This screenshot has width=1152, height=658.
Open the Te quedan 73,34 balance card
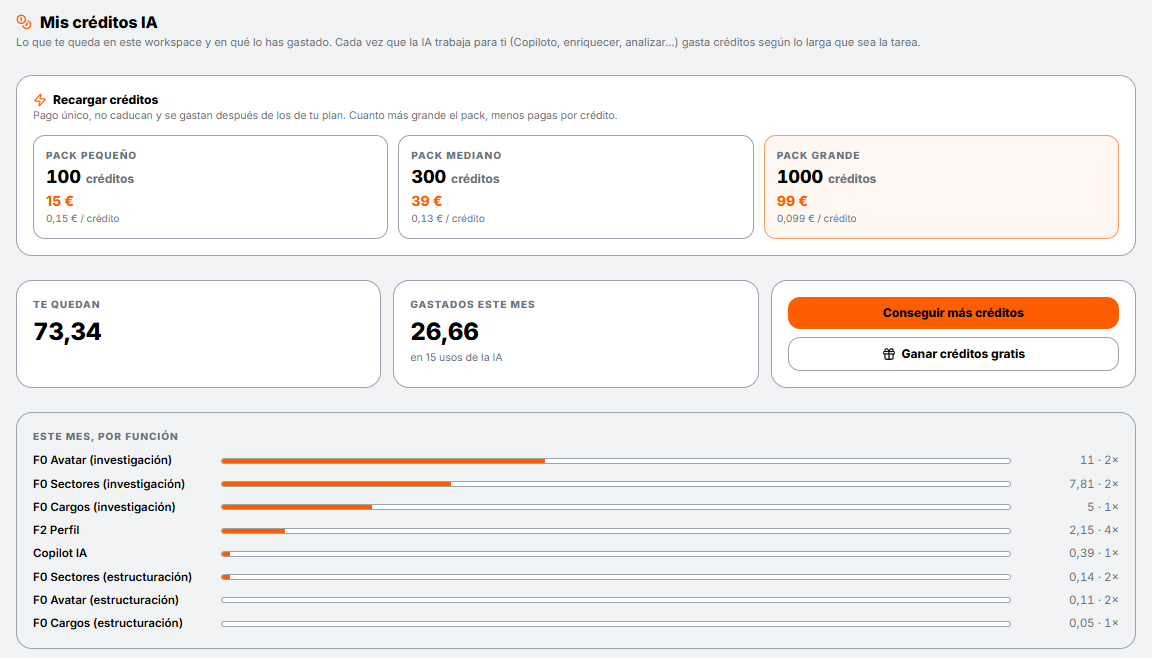coord(198,334)
